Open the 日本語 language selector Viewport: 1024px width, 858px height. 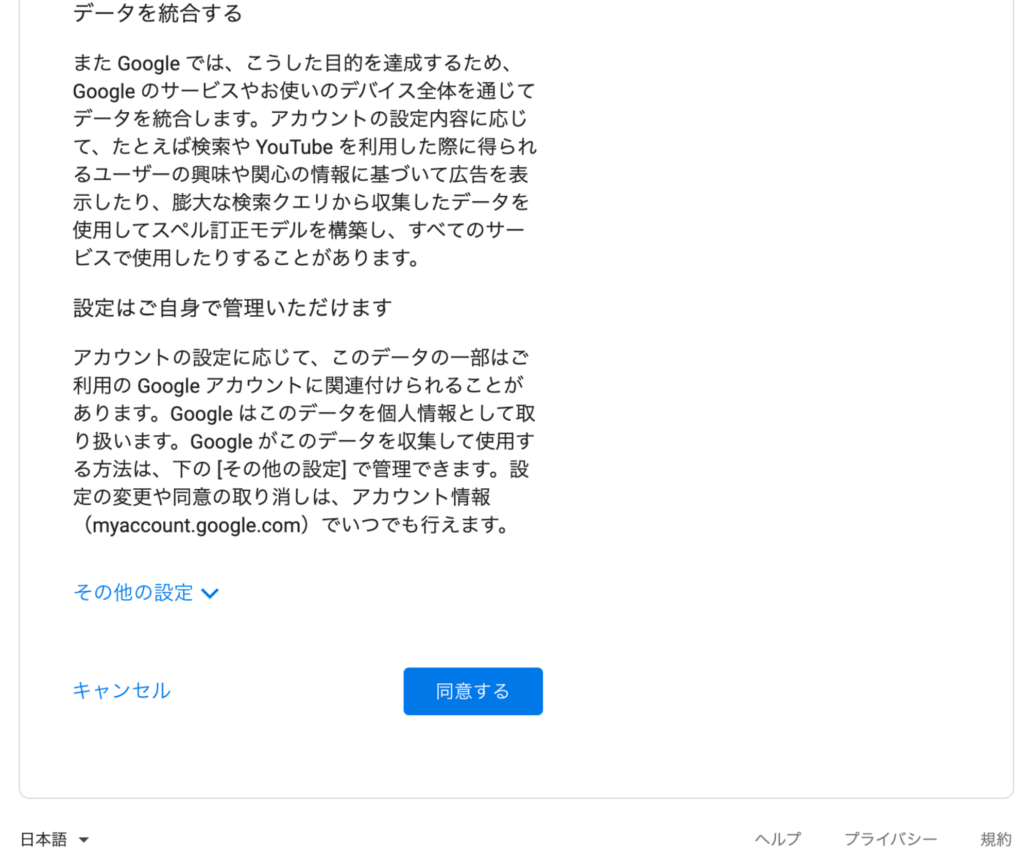pyautogui.click(x=54, y=839)
